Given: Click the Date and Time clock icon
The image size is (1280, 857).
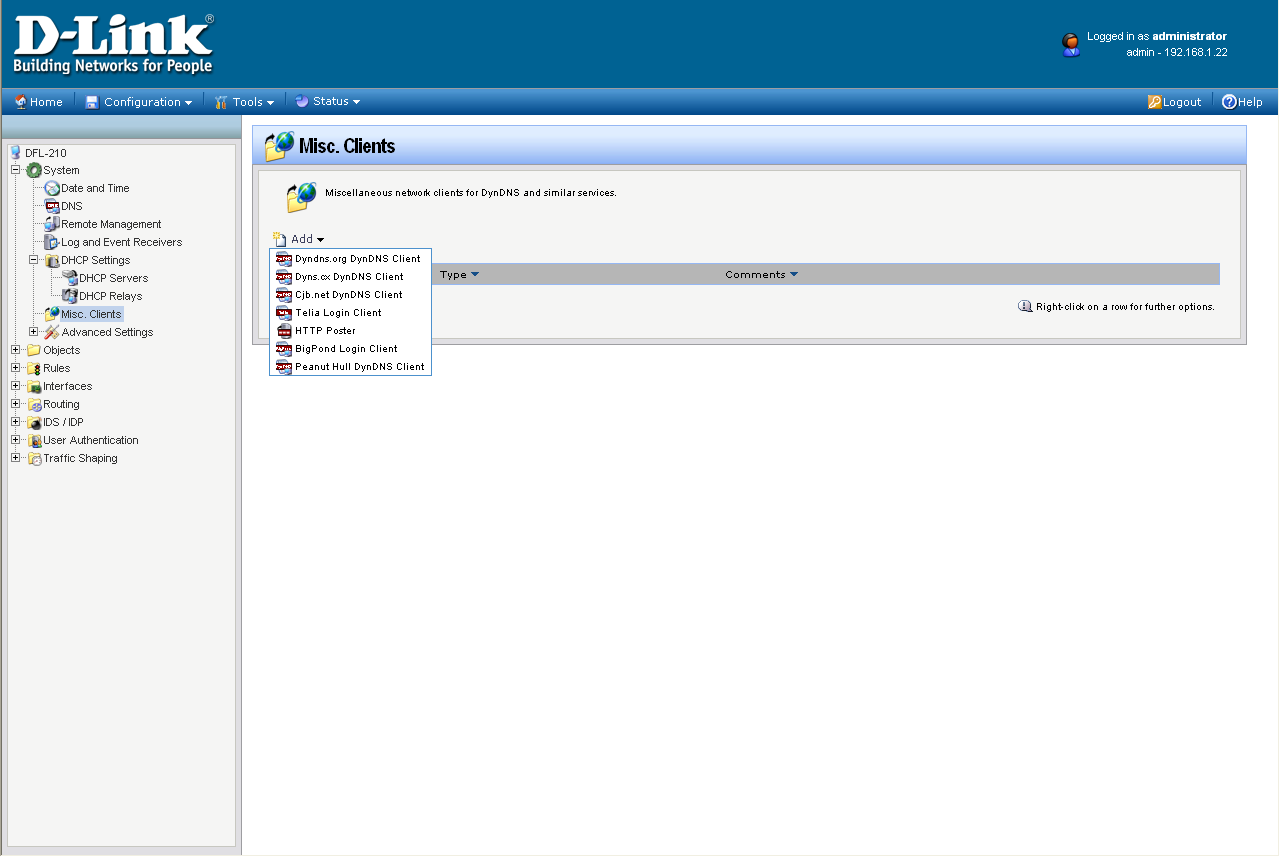Looking at the screenshot, I should pyautogui.click(x=52, y=188).
